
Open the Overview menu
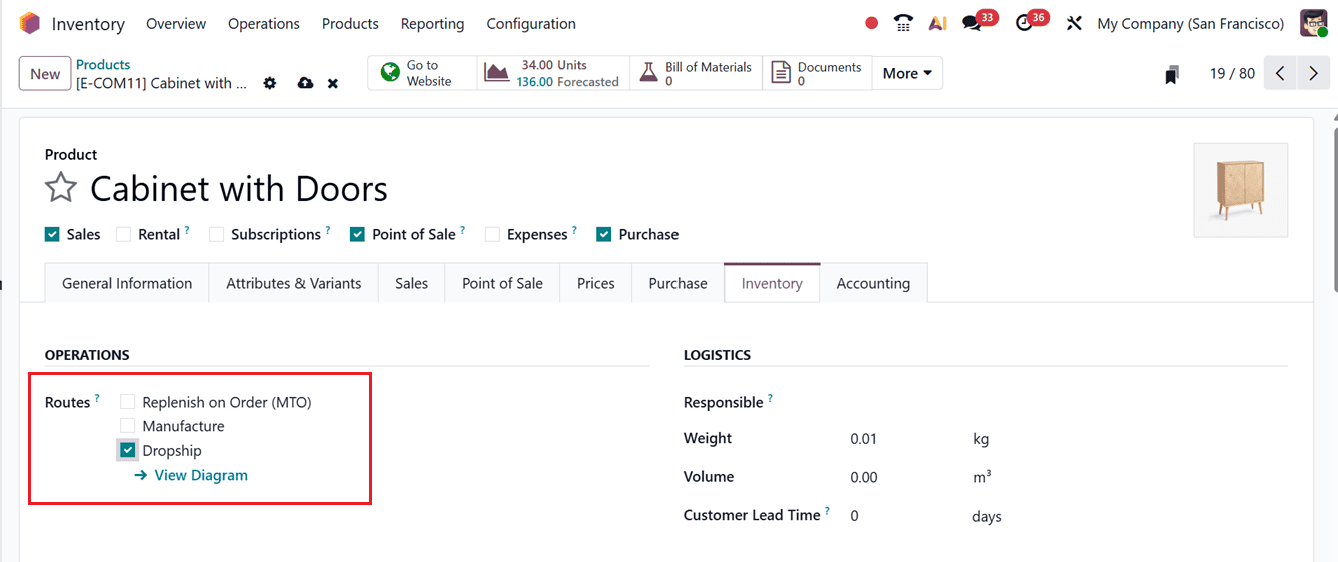click(176, 23)
